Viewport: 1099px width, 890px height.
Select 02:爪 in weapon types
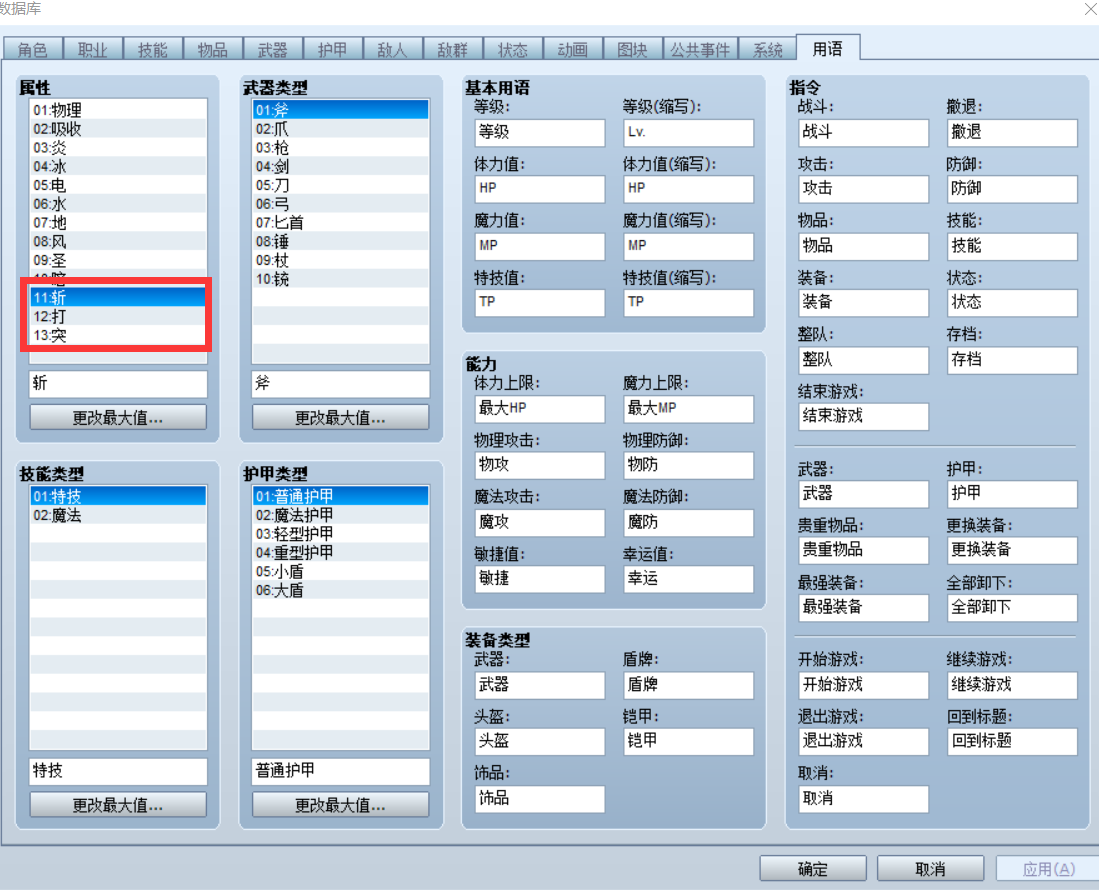[x=341, y=129]
